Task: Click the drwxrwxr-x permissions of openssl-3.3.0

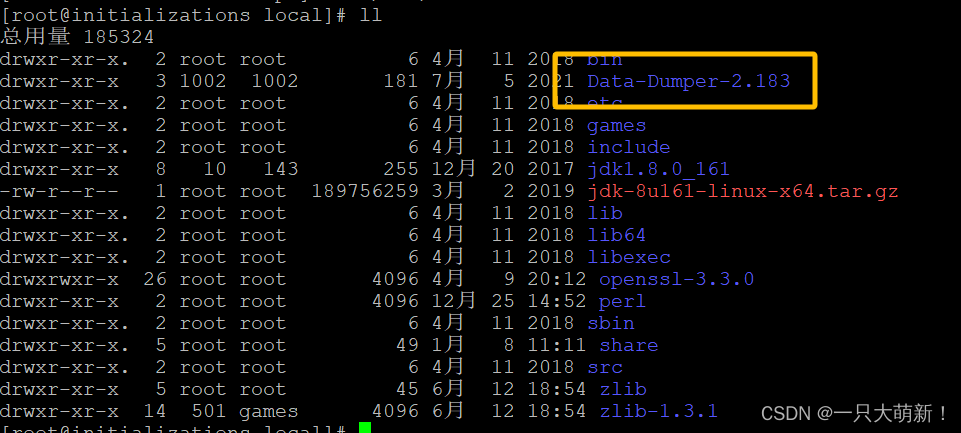Action: (x=59, y=279)
